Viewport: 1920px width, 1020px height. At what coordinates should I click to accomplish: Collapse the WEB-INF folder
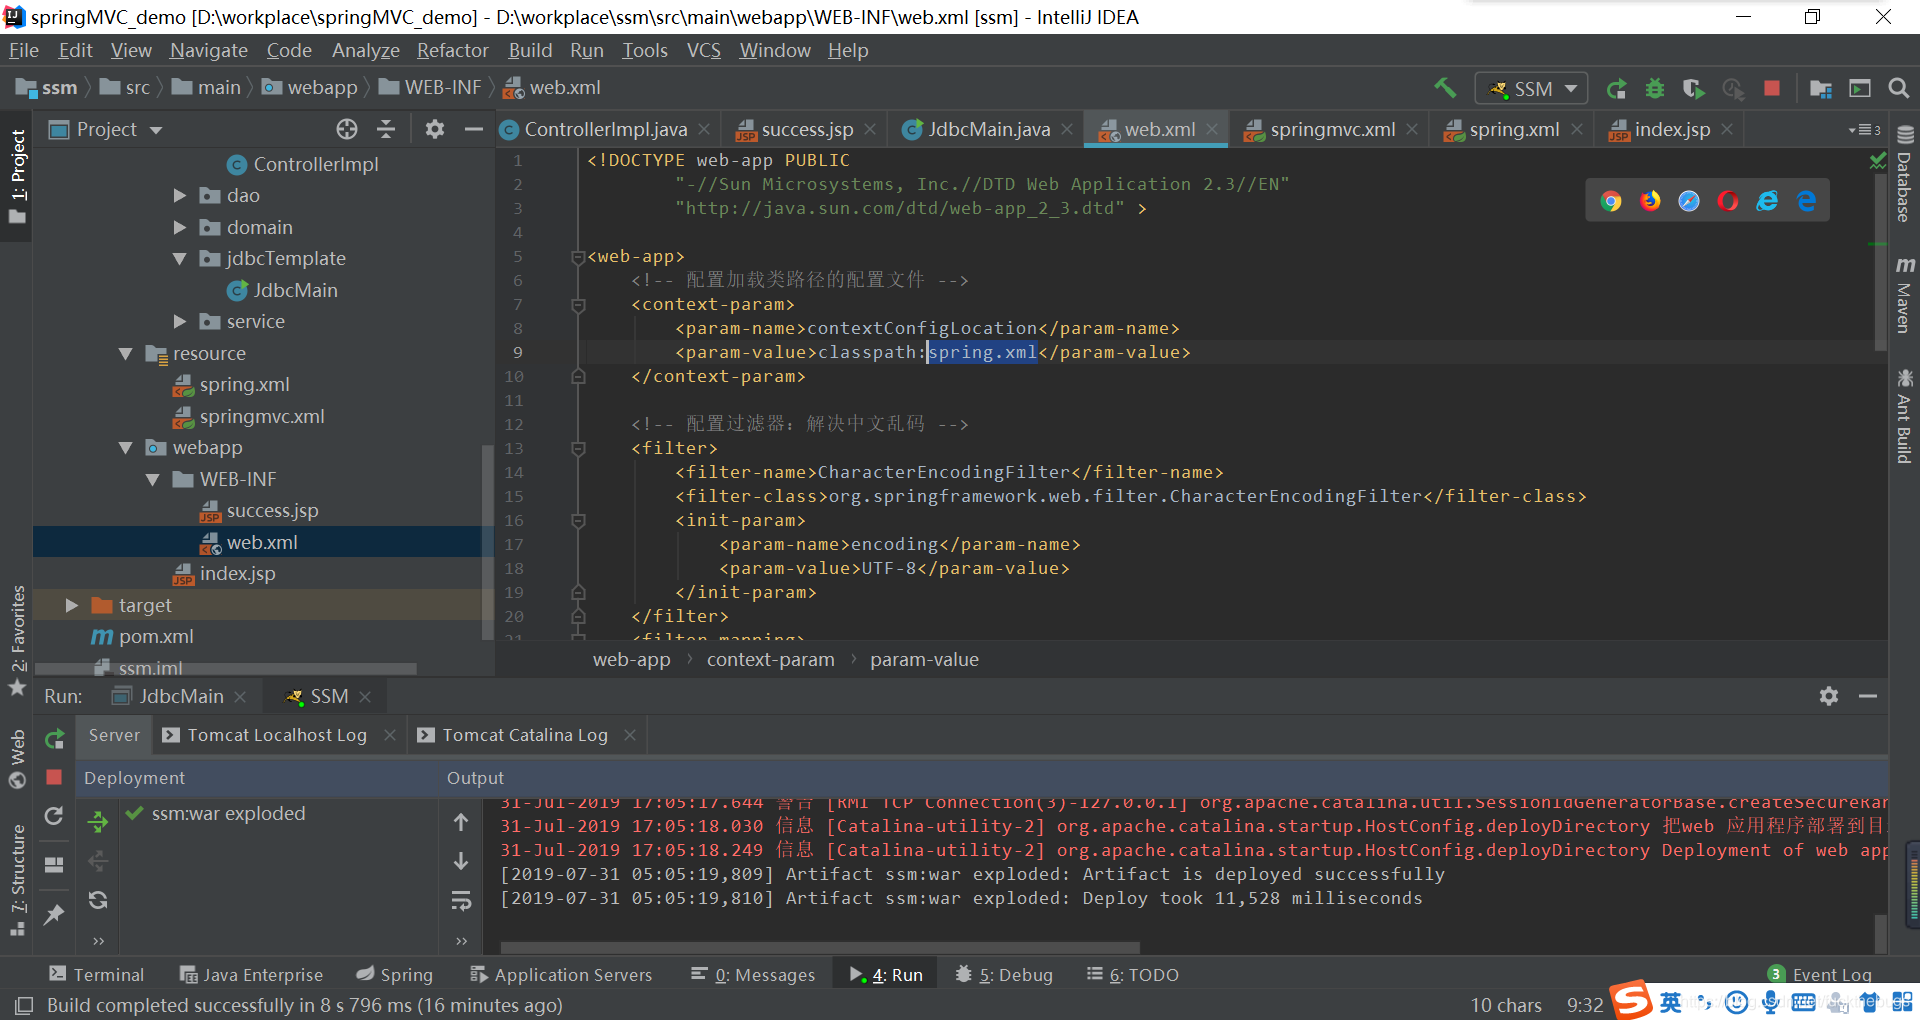(153, 480)
